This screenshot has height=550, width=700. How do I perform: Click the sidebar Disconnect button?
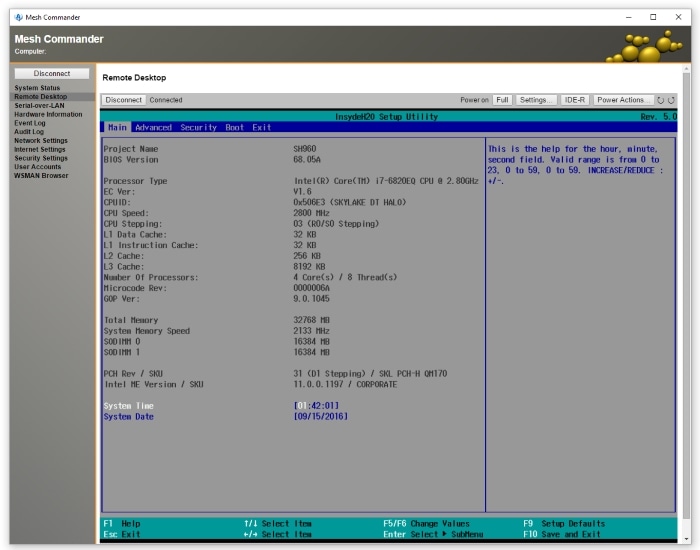coord(52,73)
